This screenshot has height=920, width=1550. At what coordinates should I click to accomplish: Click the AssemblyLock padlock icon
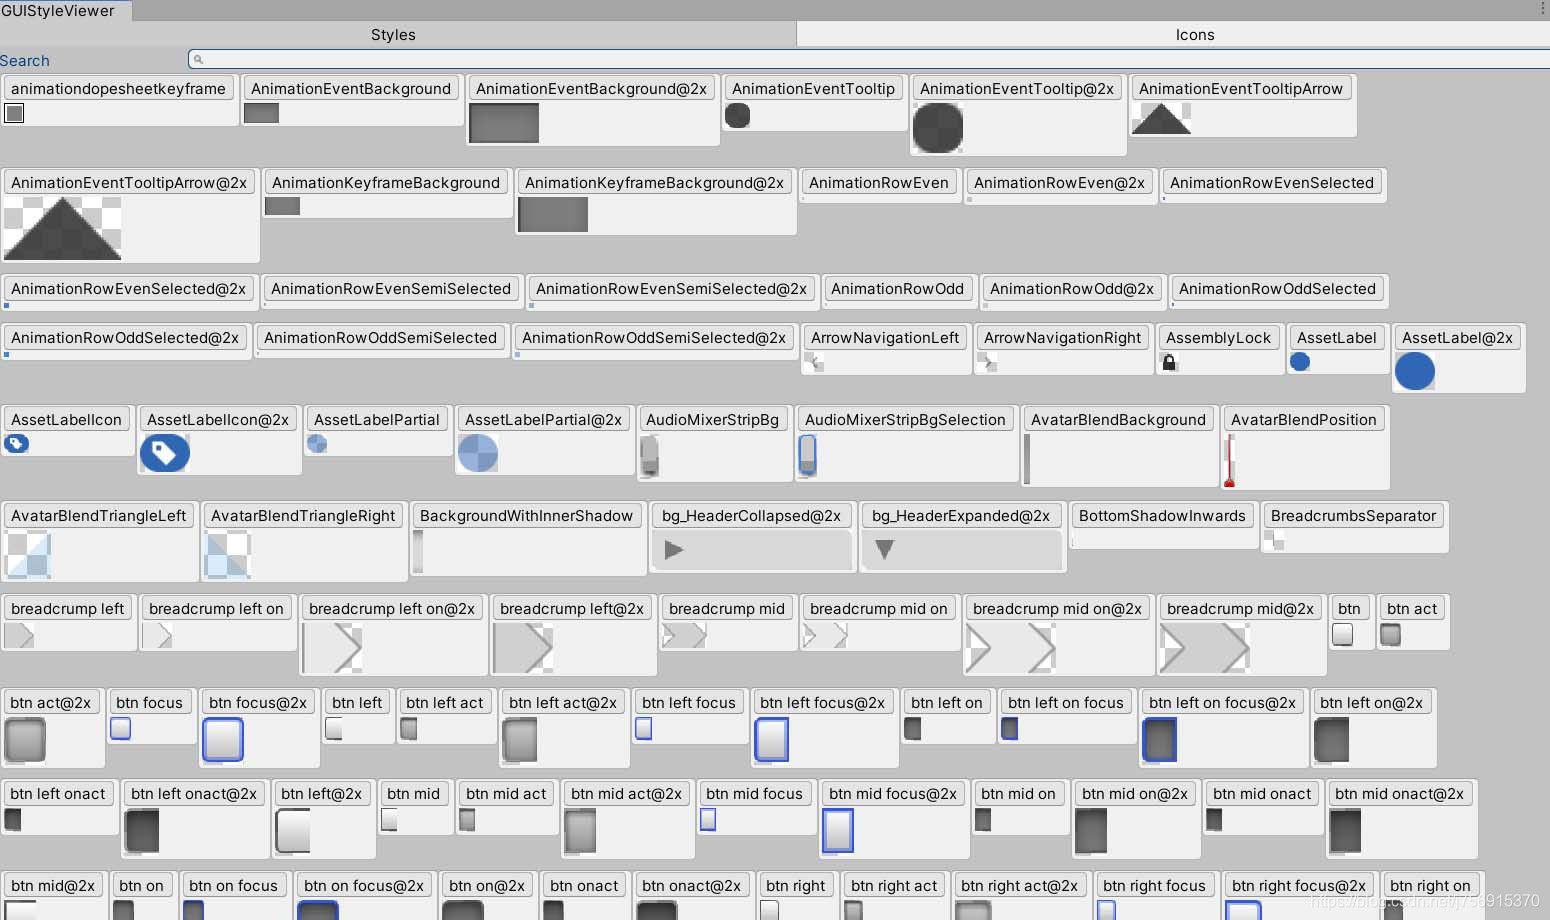point(1169,362)
